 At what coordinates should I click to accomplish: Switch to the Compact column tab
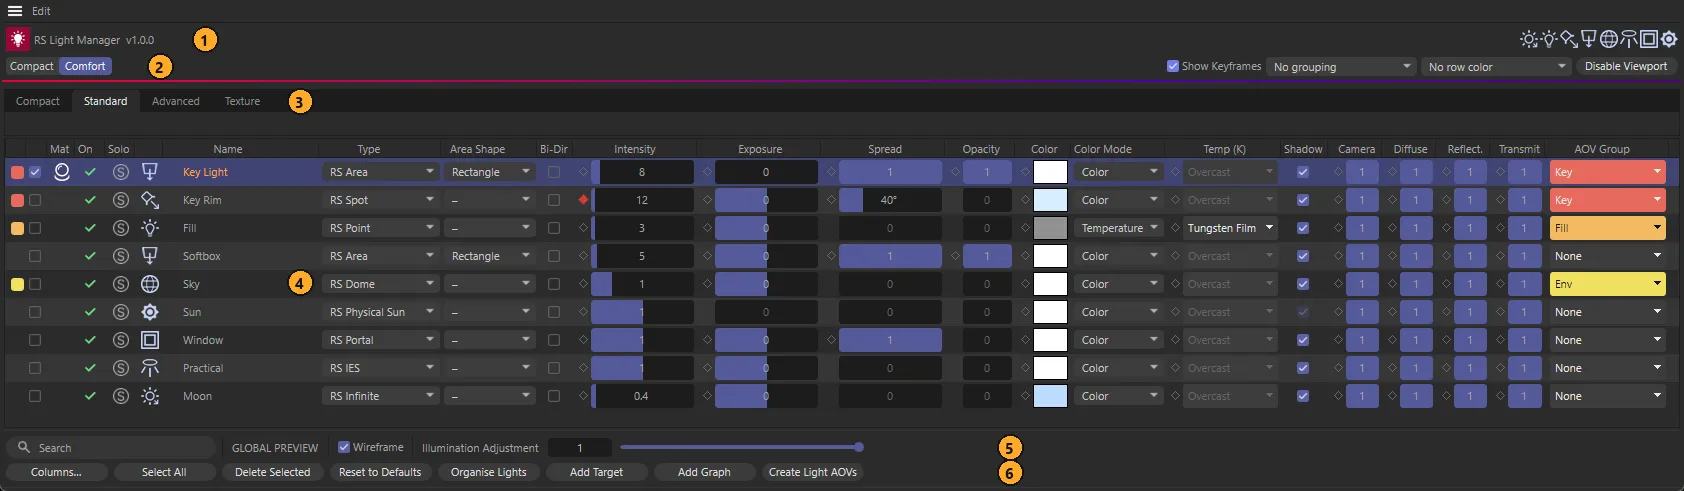pos(38,101)
